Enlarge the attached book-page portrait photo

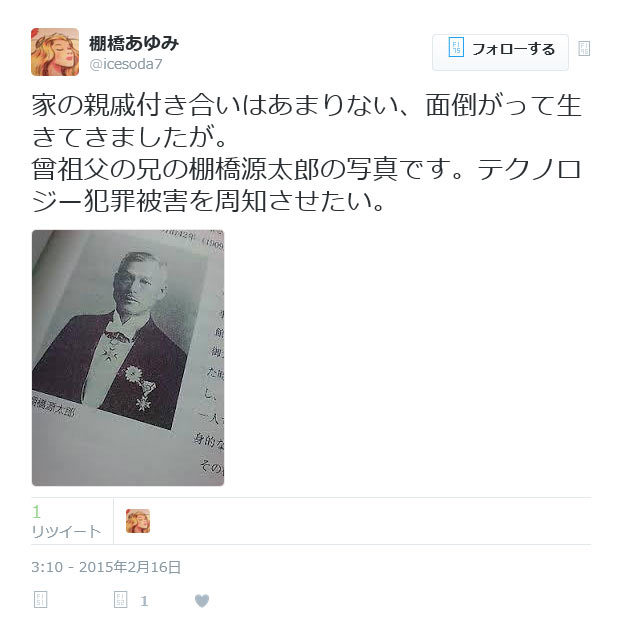point(128,358)
